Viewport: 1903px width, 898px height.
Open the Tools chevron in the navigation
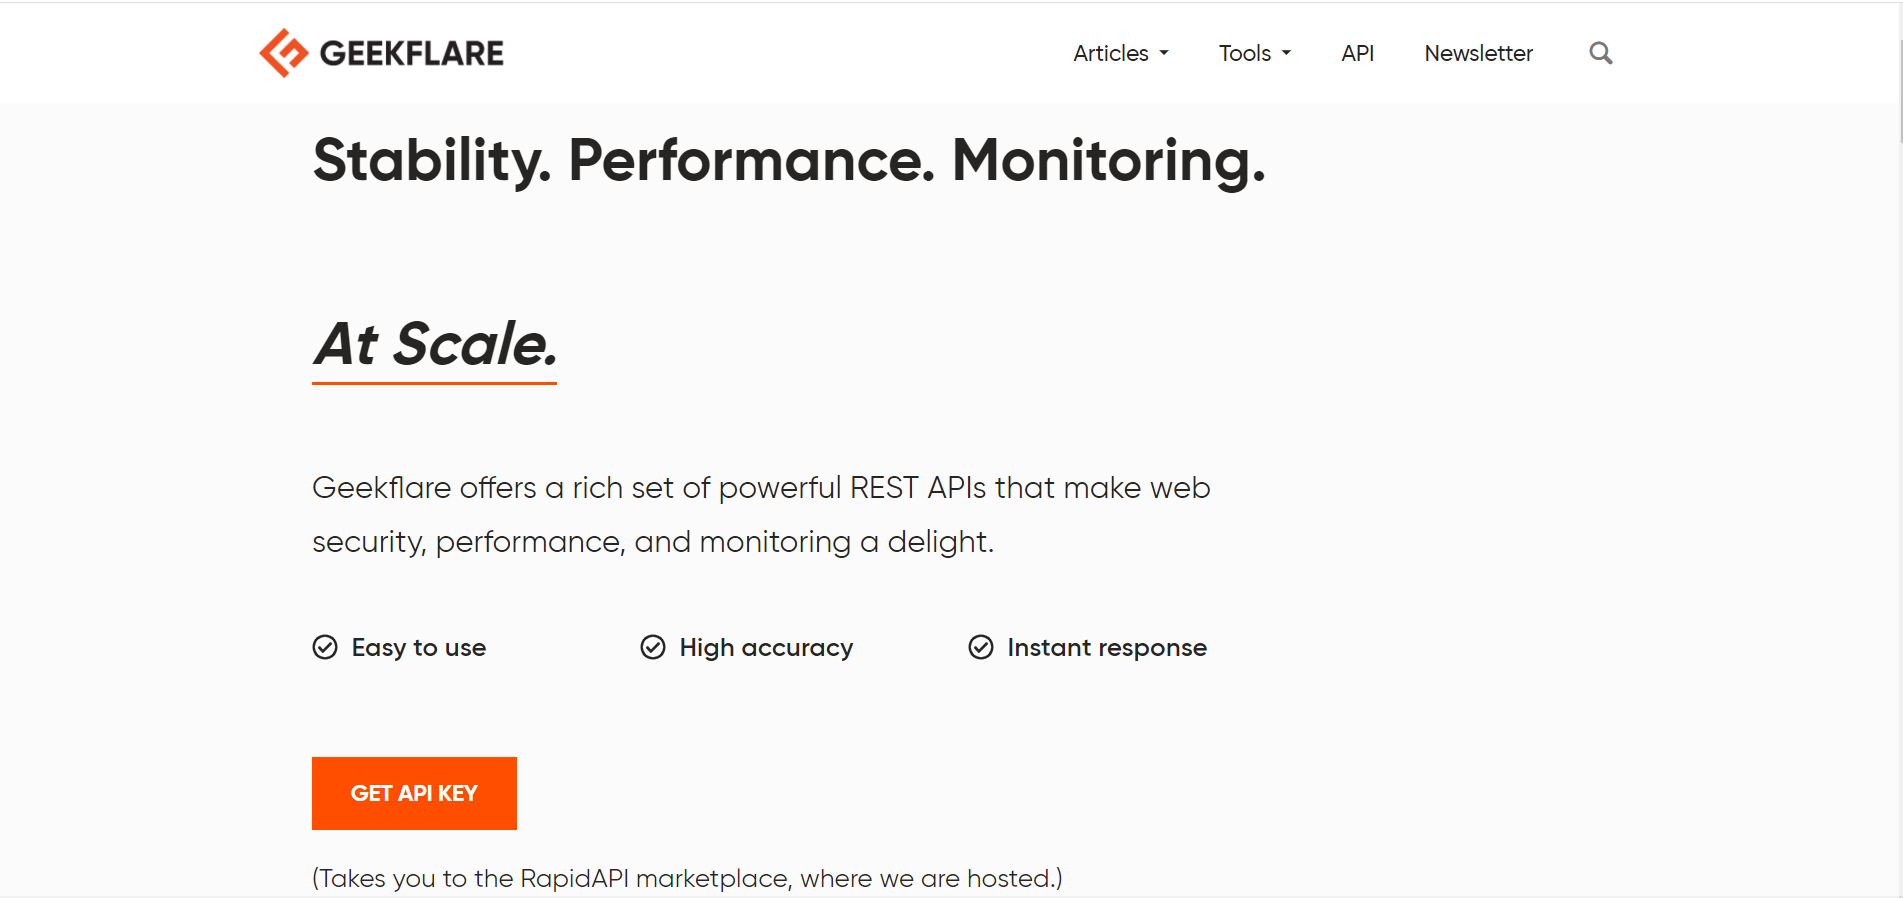coord(1287,53)
